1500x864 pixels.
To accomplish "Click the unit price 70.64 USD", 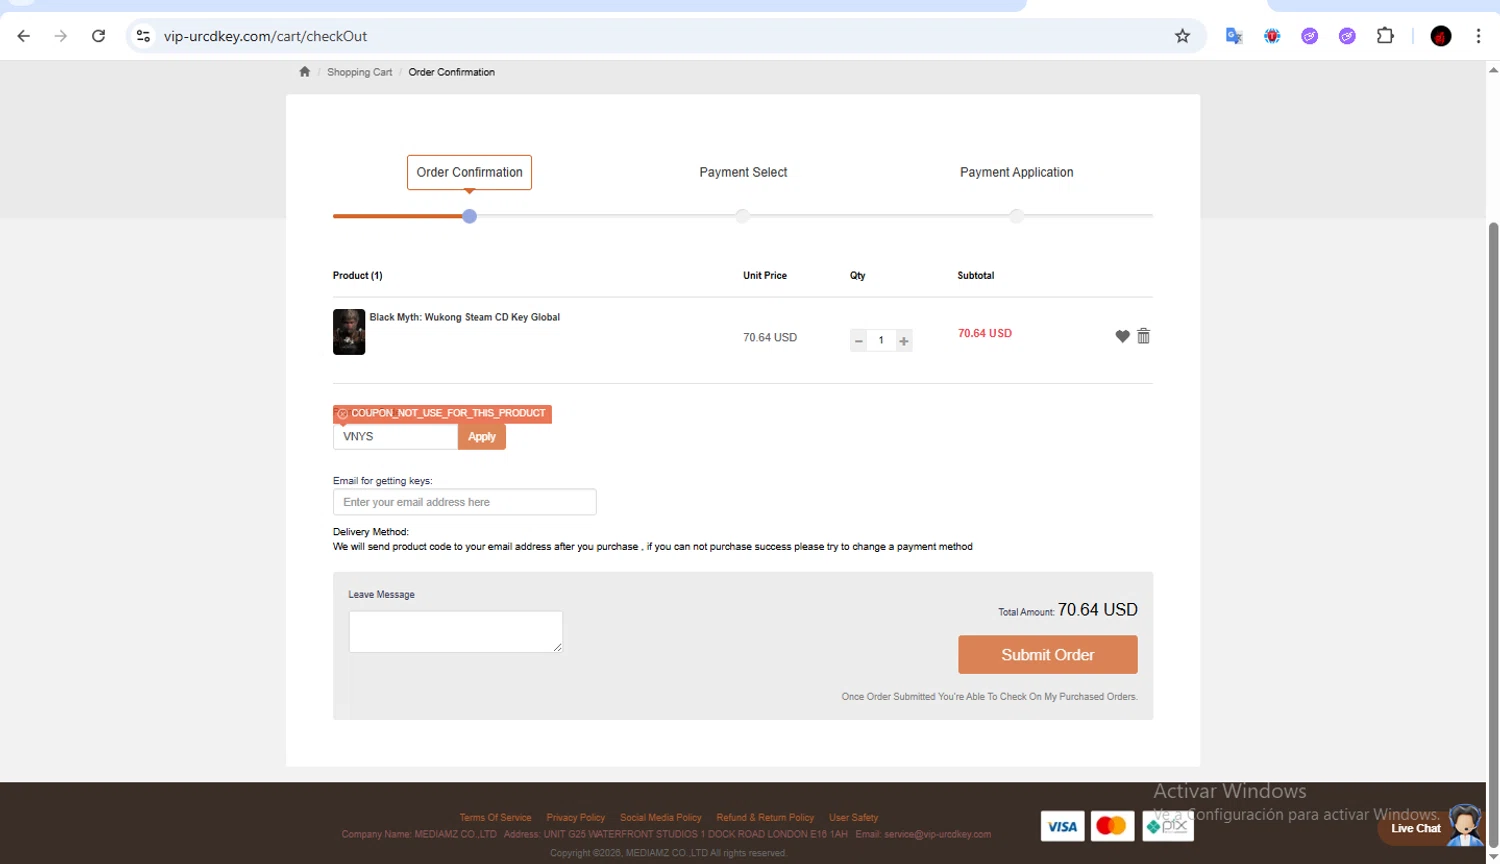I will pyautogui.click(x=770, y=338).
